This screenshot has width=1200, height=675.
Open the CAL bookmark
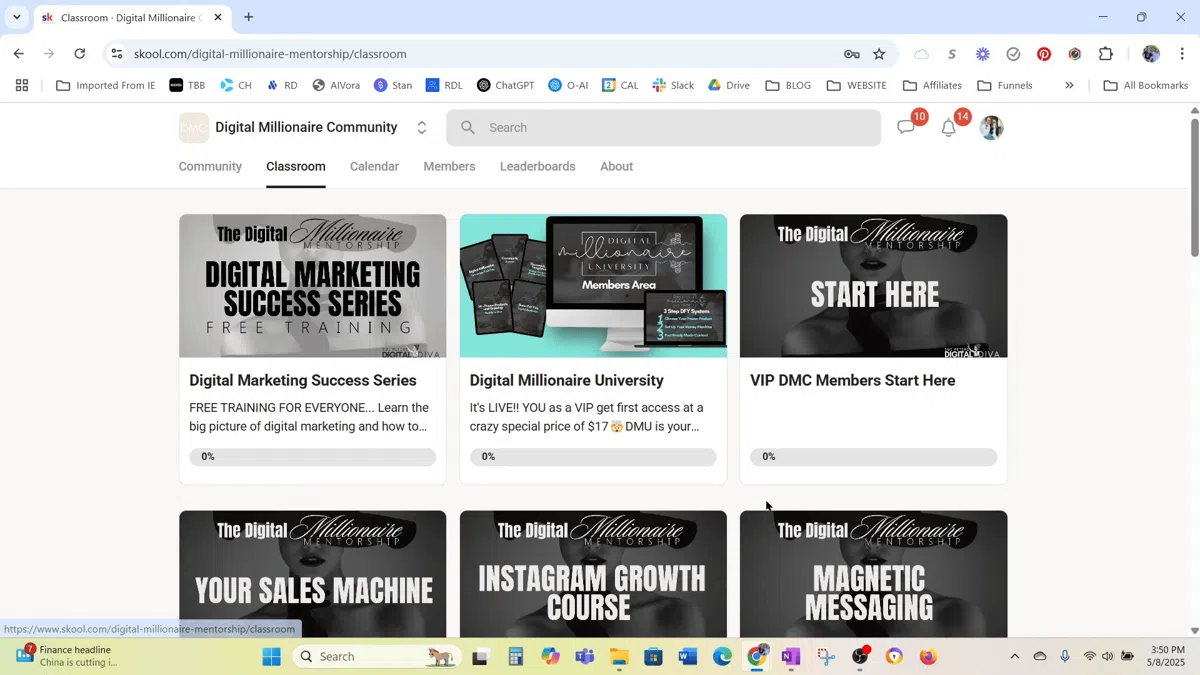(620, 85)
